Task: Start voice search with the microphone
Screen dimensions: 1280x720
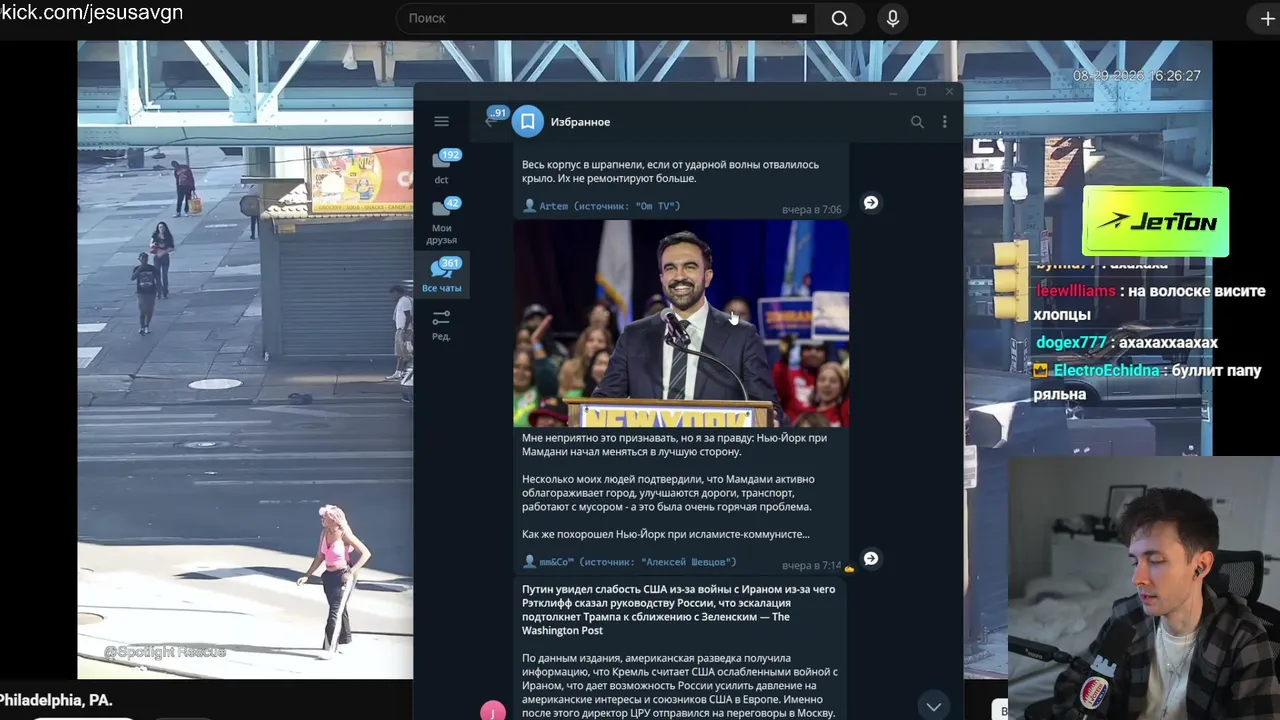Action: click(893, 18)
